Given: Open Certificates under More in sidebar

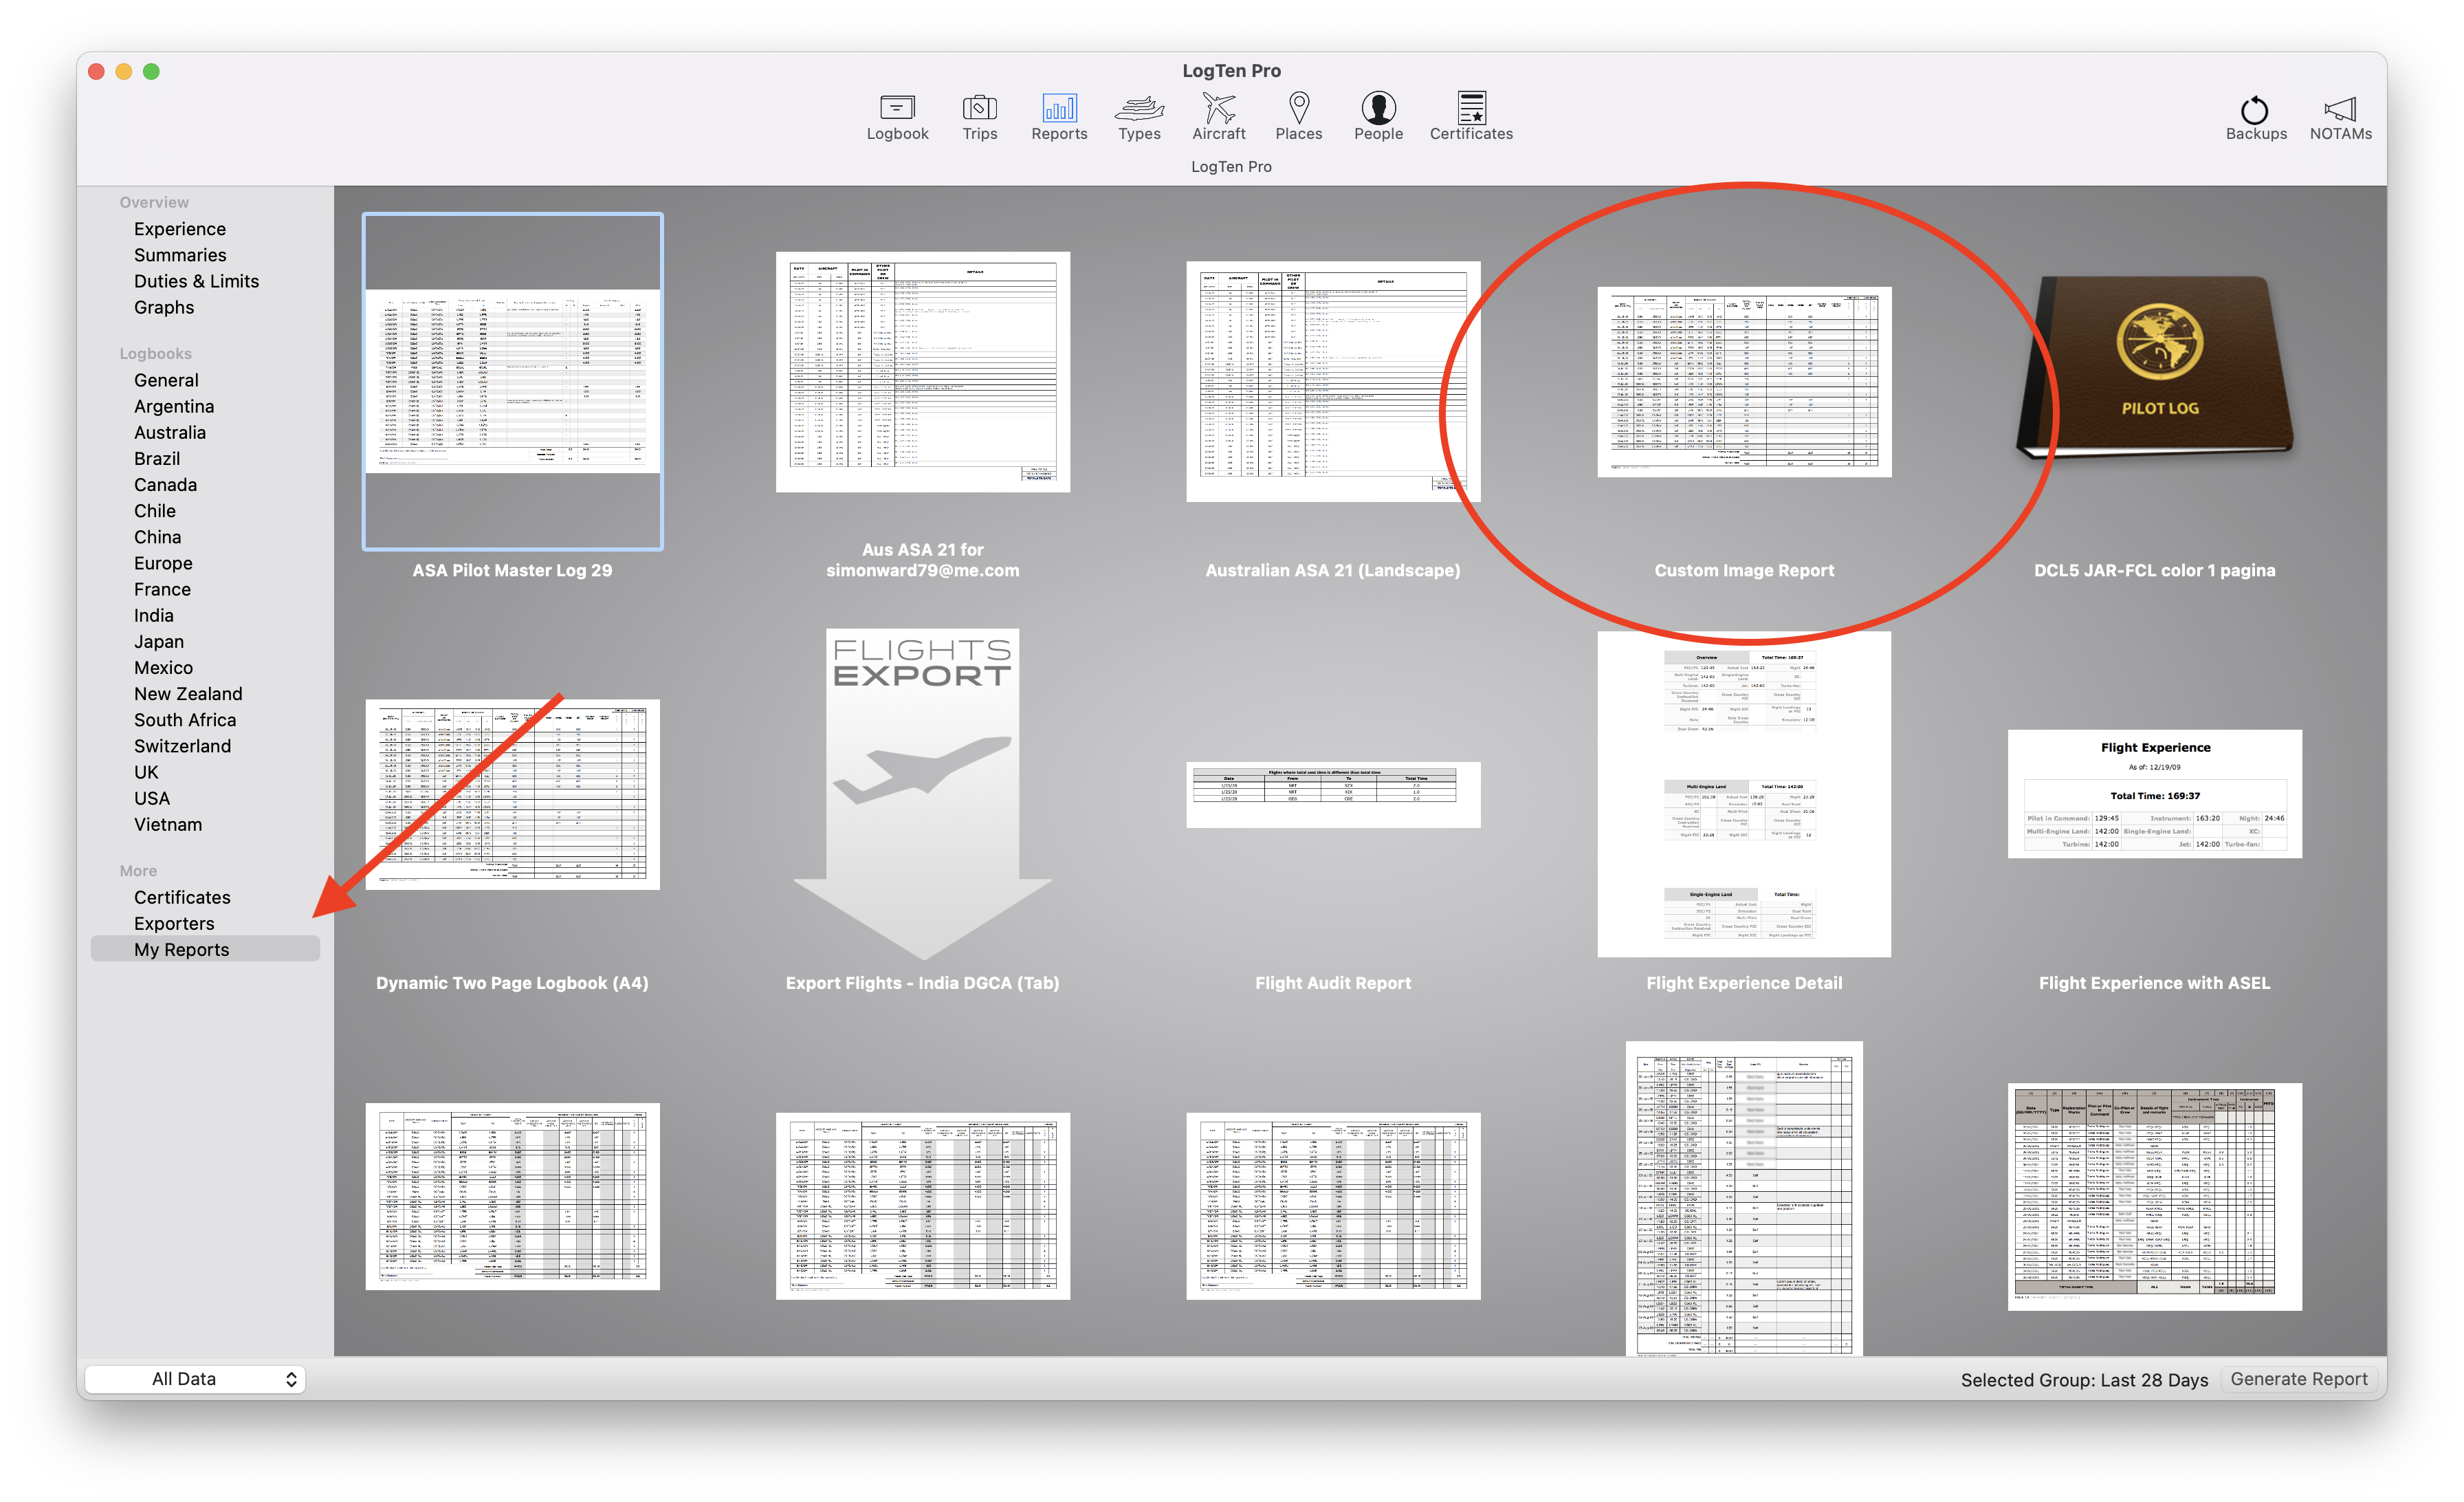Looking at the screenshot, I should pos(182,897).
